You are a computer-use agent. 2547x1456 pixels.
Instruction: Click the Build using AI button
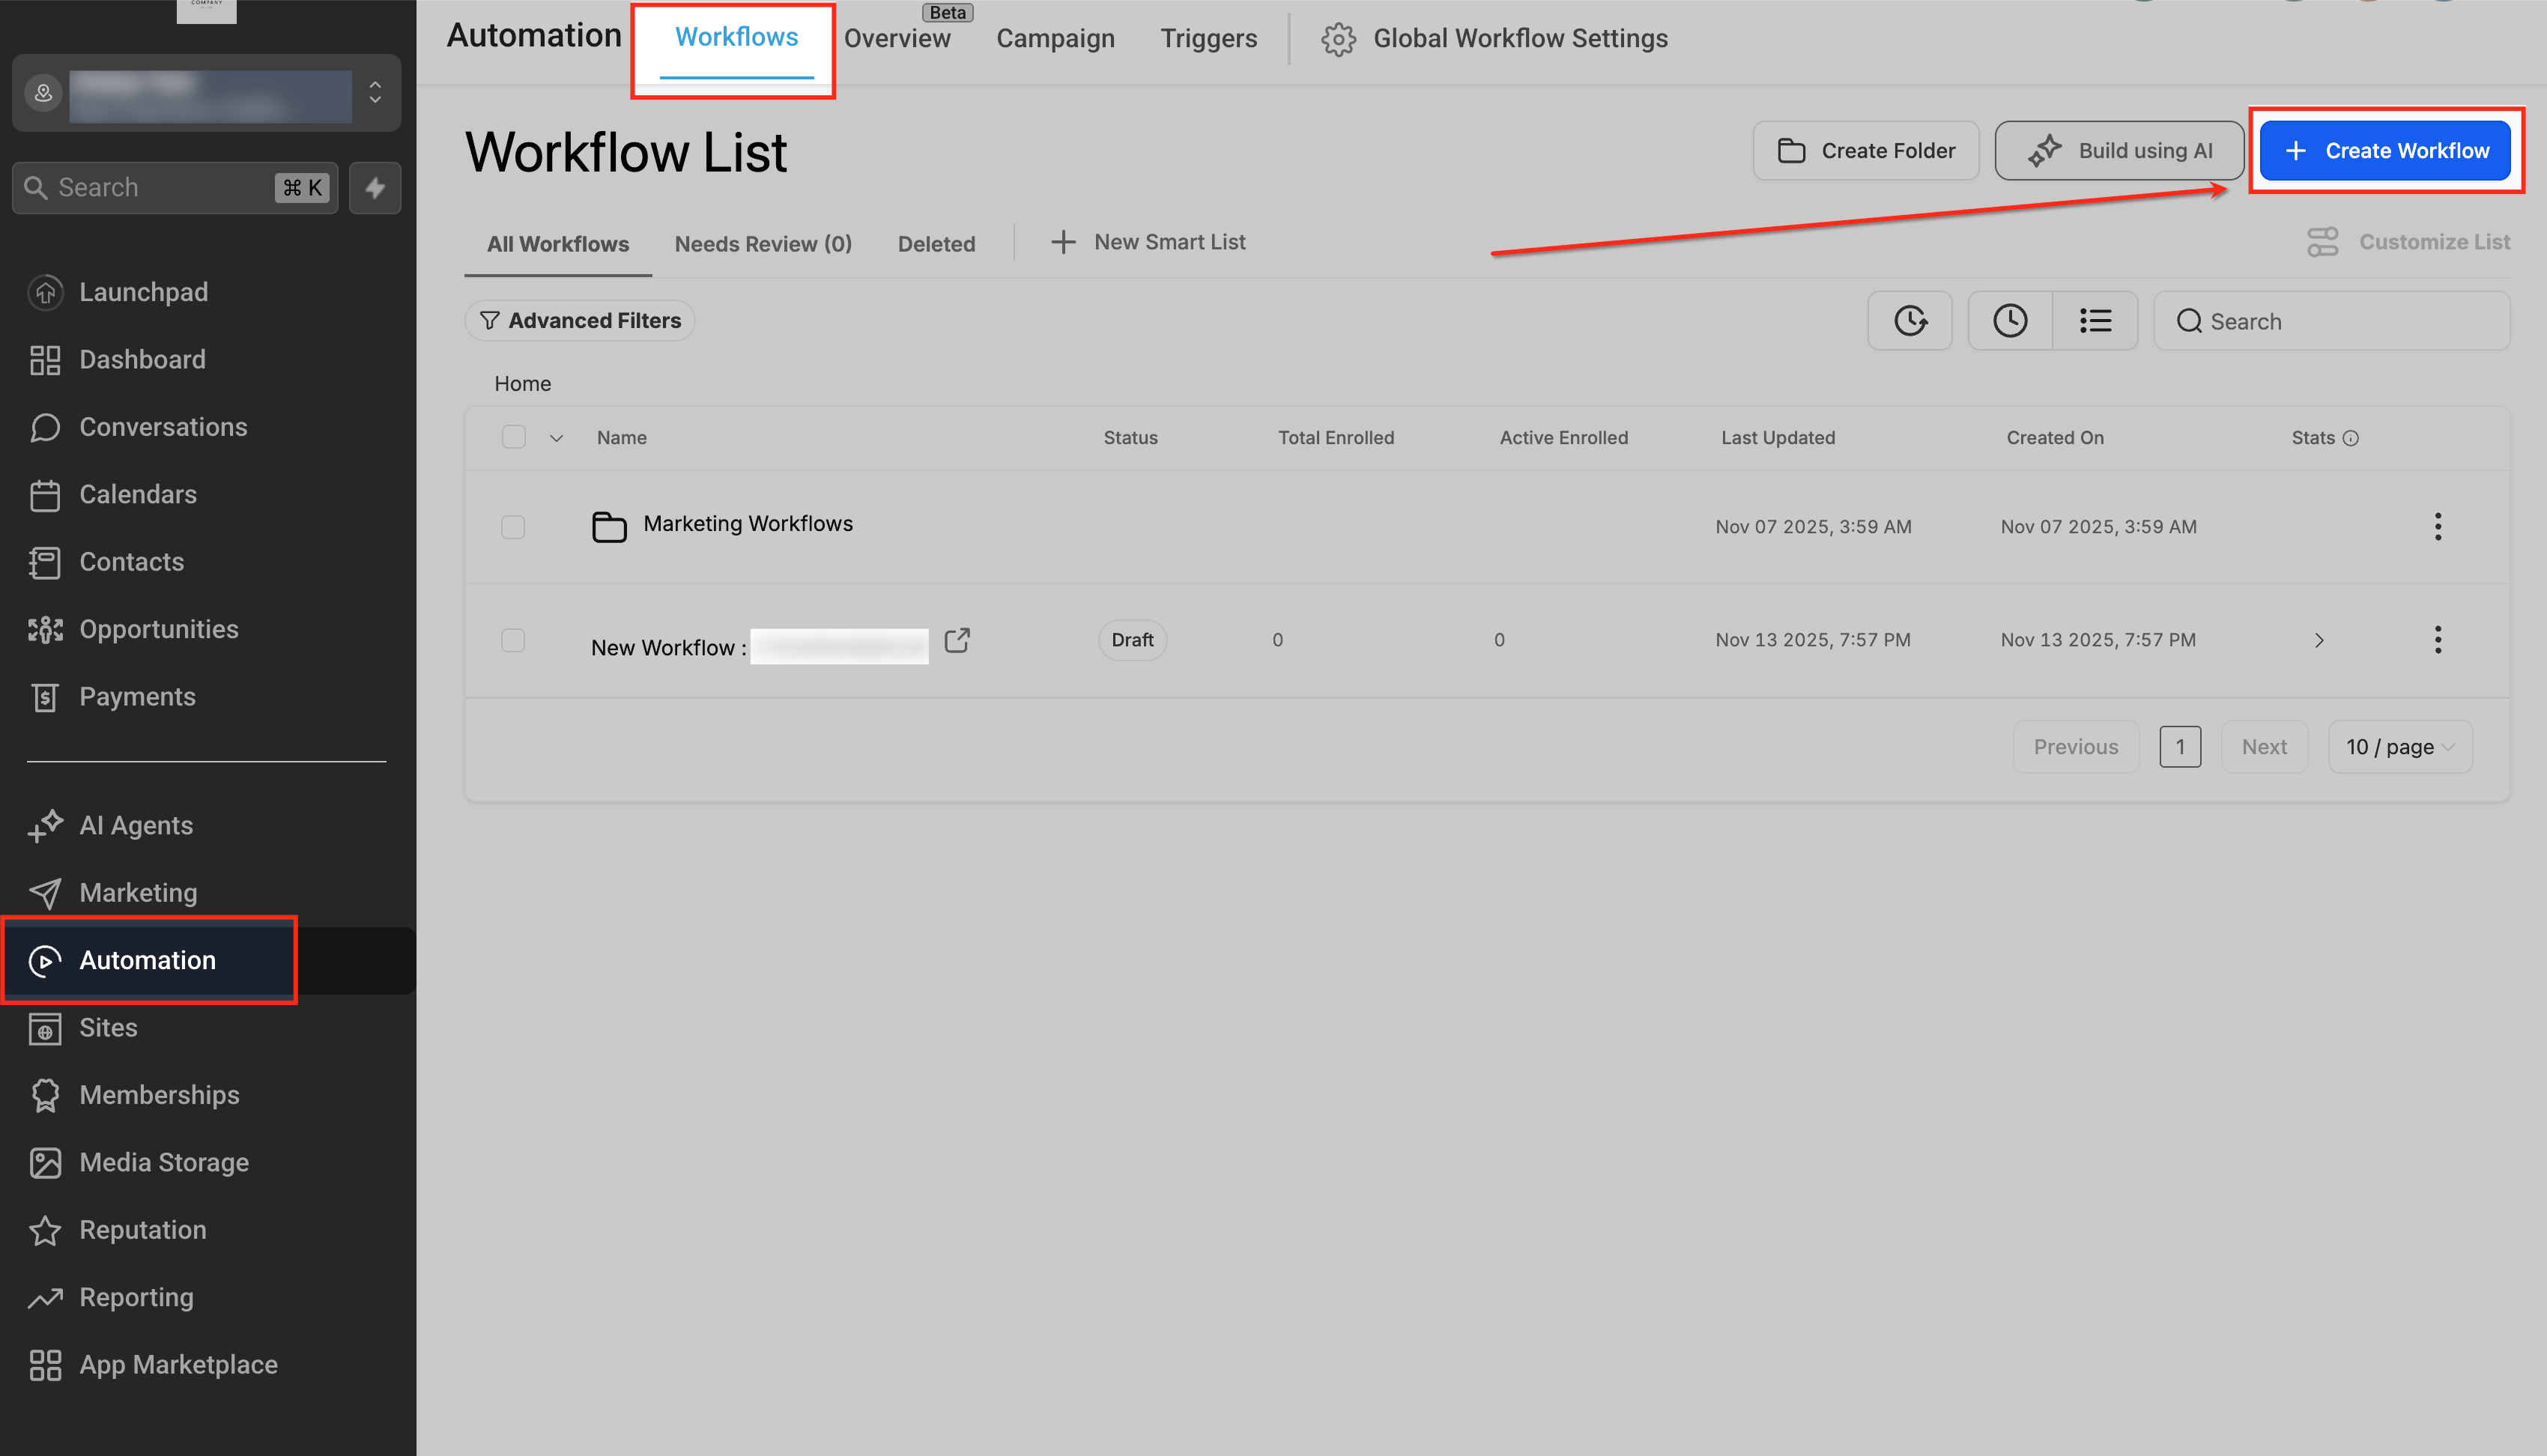[x=2119, y=150]
